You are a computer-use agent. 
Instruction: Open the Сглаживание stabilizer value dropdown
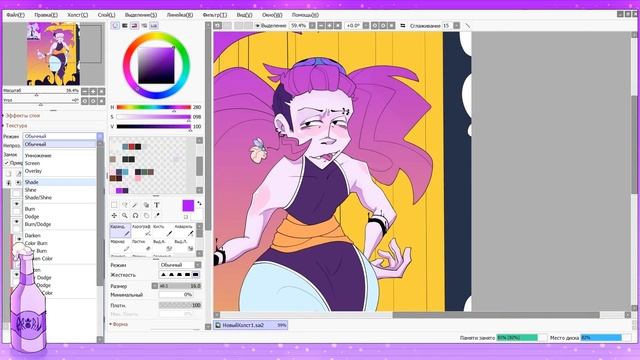(456, 26)
